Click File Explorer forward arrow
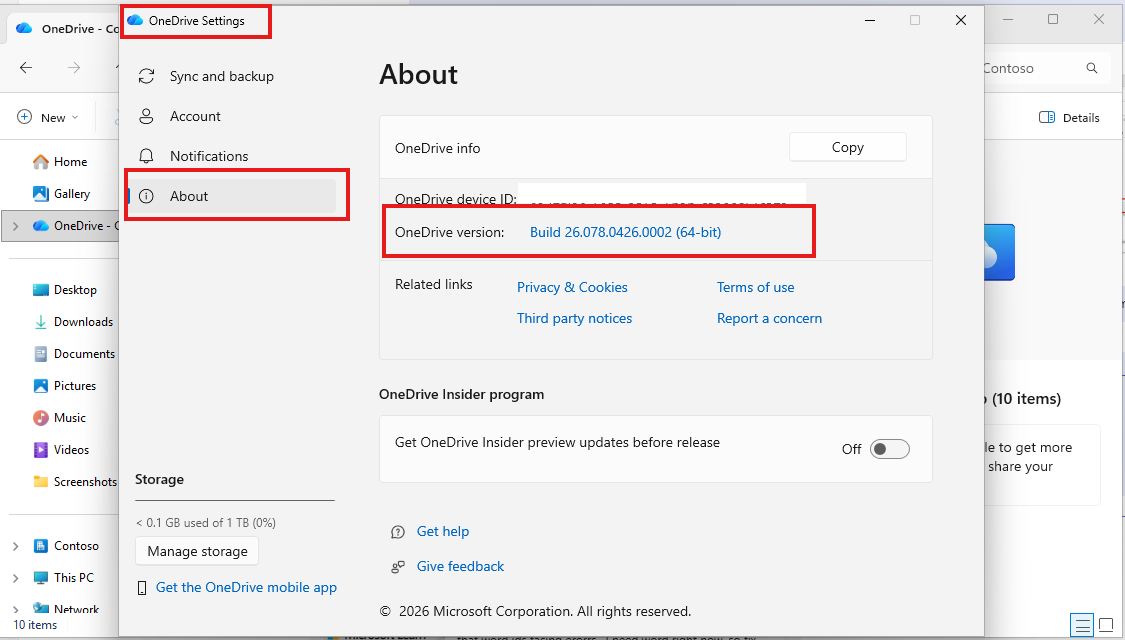The image size is (1125, 640). pos(74,67)
